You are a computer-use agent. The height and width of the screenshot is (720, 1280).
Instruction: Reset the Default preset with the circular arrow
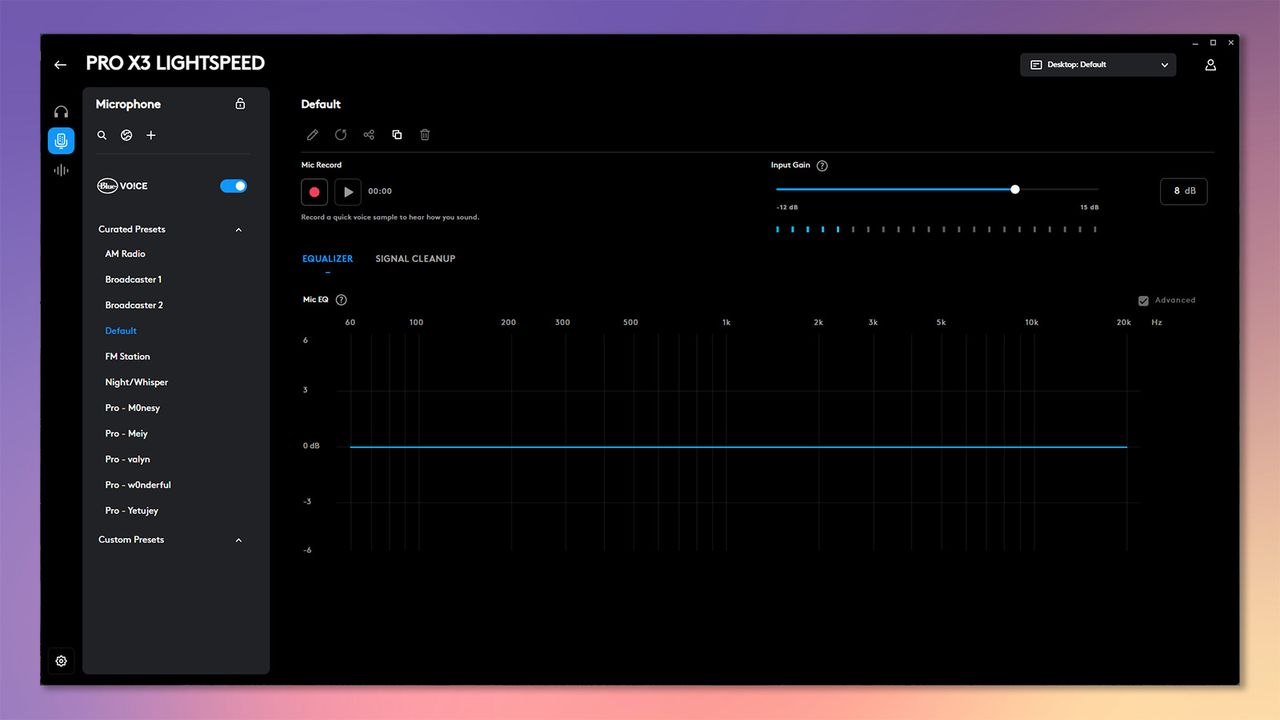pos(341,135)
